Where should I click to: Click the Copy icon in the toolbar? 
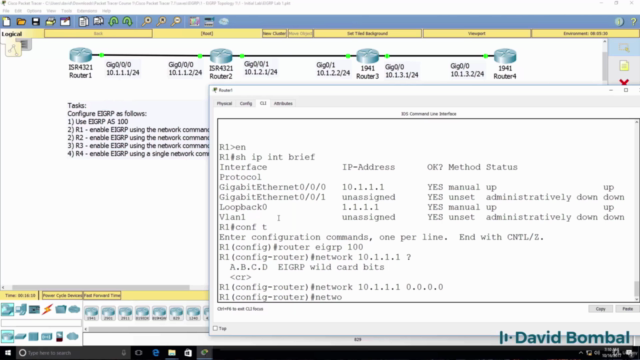pyautogui.click(x=84, y=22)
